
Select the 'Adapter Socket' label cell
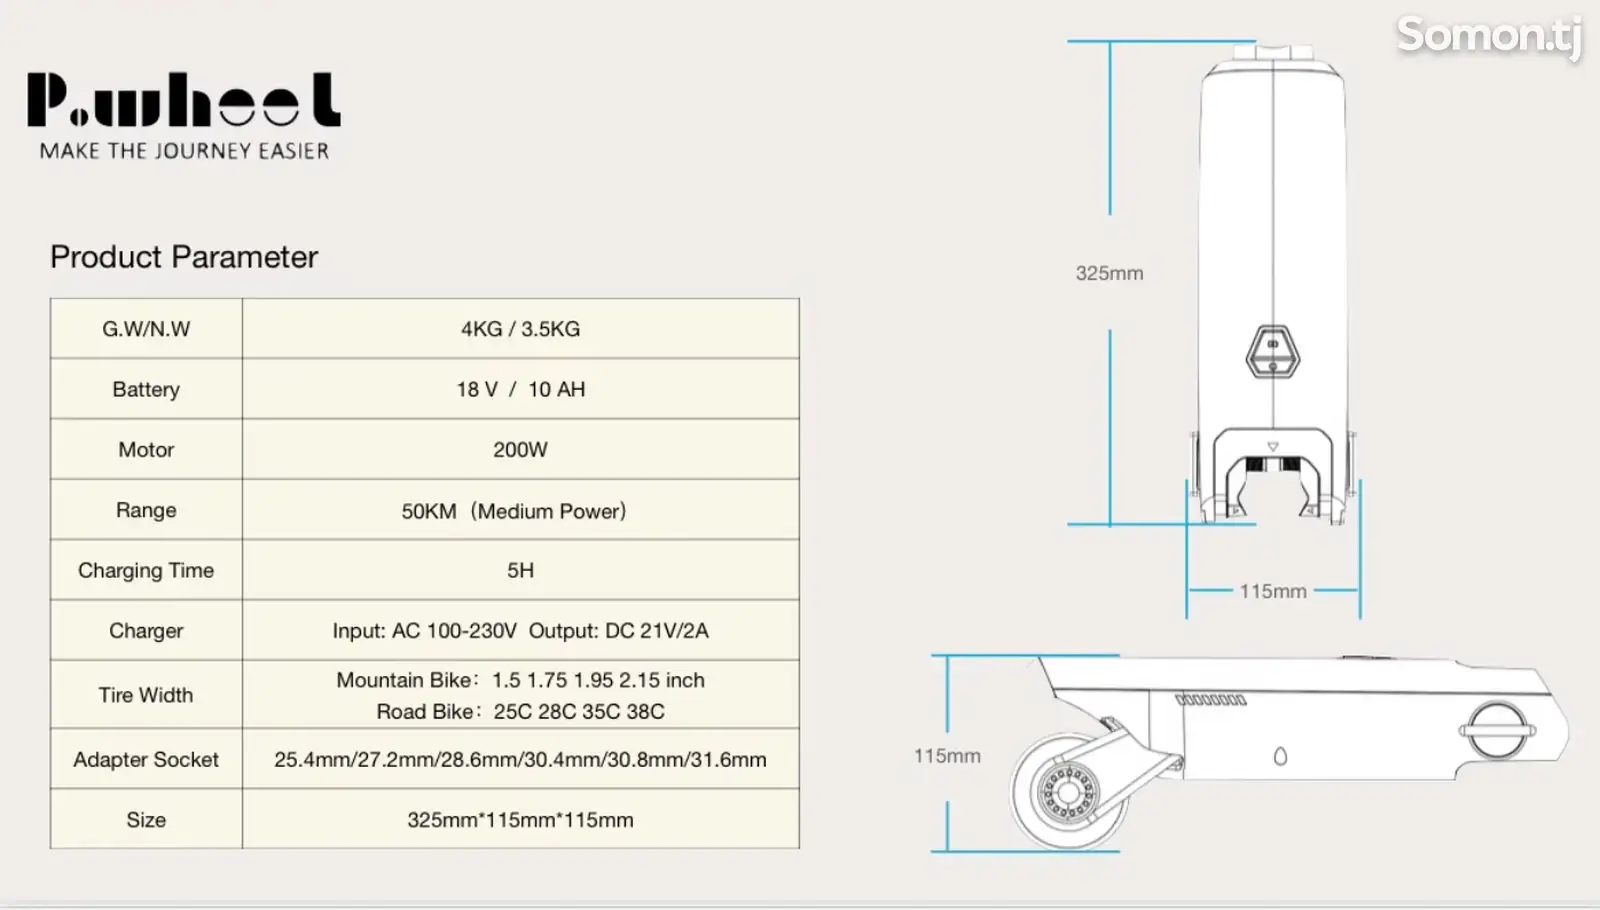pos(146,759)
